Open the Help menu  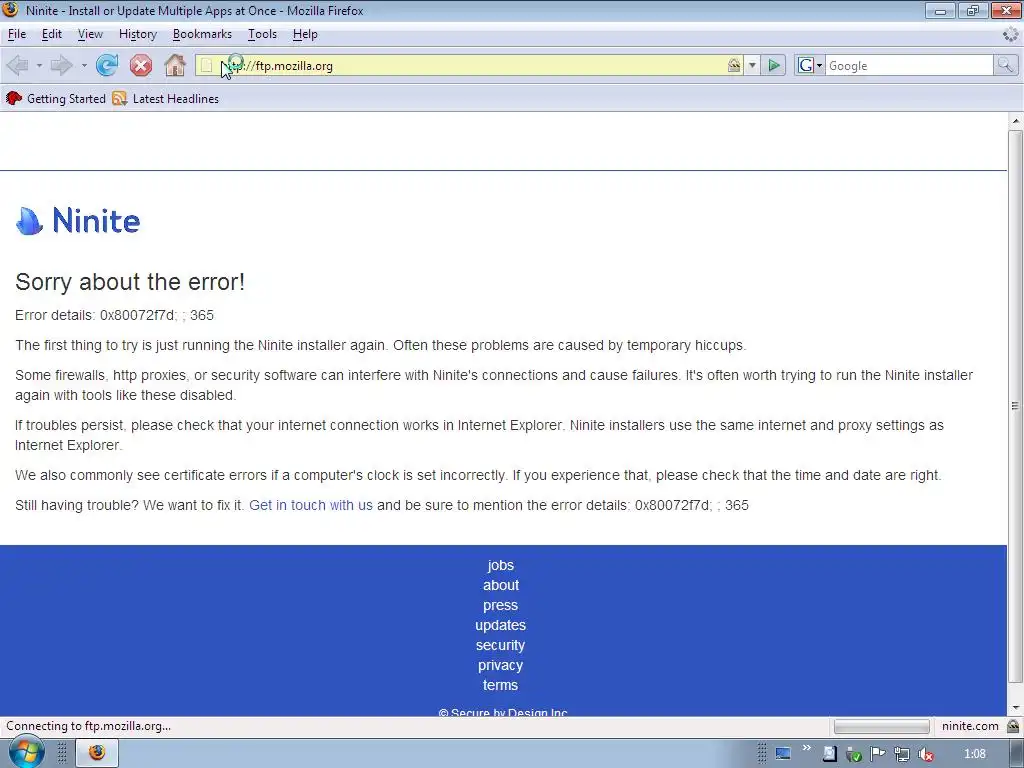[305, 34]
